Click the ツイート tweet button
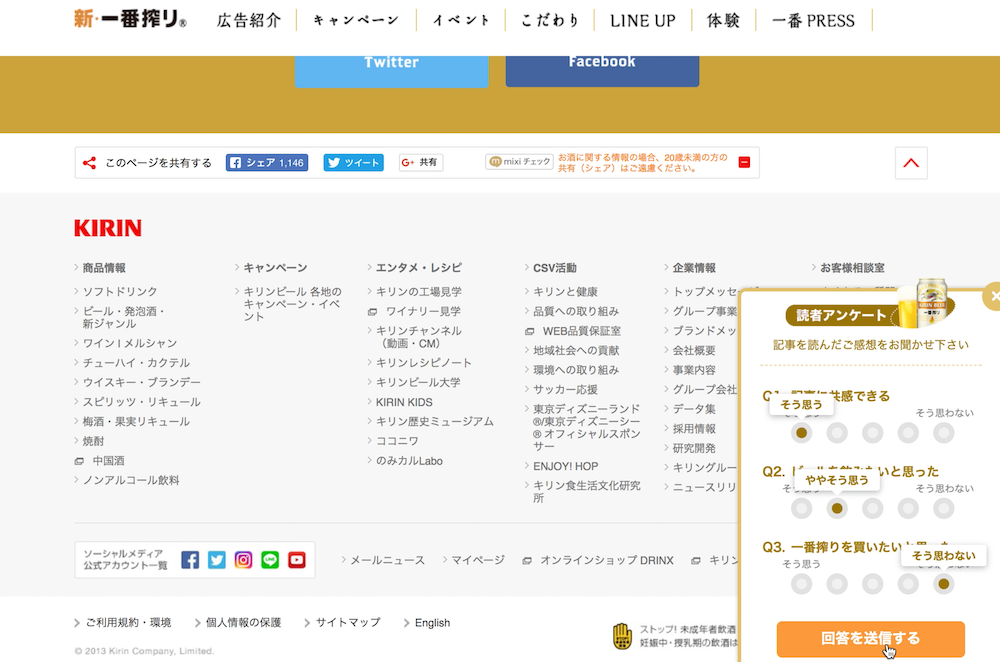This screenshot has height=662, width=1000. 353,163
